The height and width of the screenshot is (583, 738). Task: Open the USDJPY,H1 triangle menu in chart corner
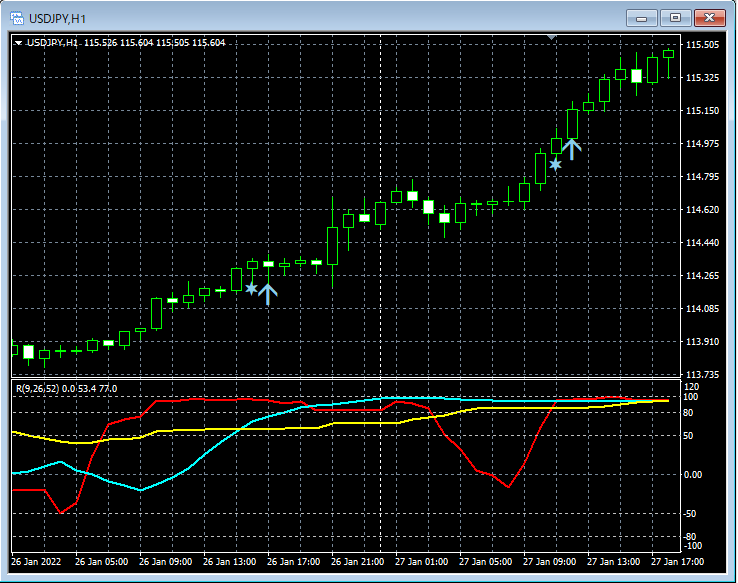click(18, 43)
